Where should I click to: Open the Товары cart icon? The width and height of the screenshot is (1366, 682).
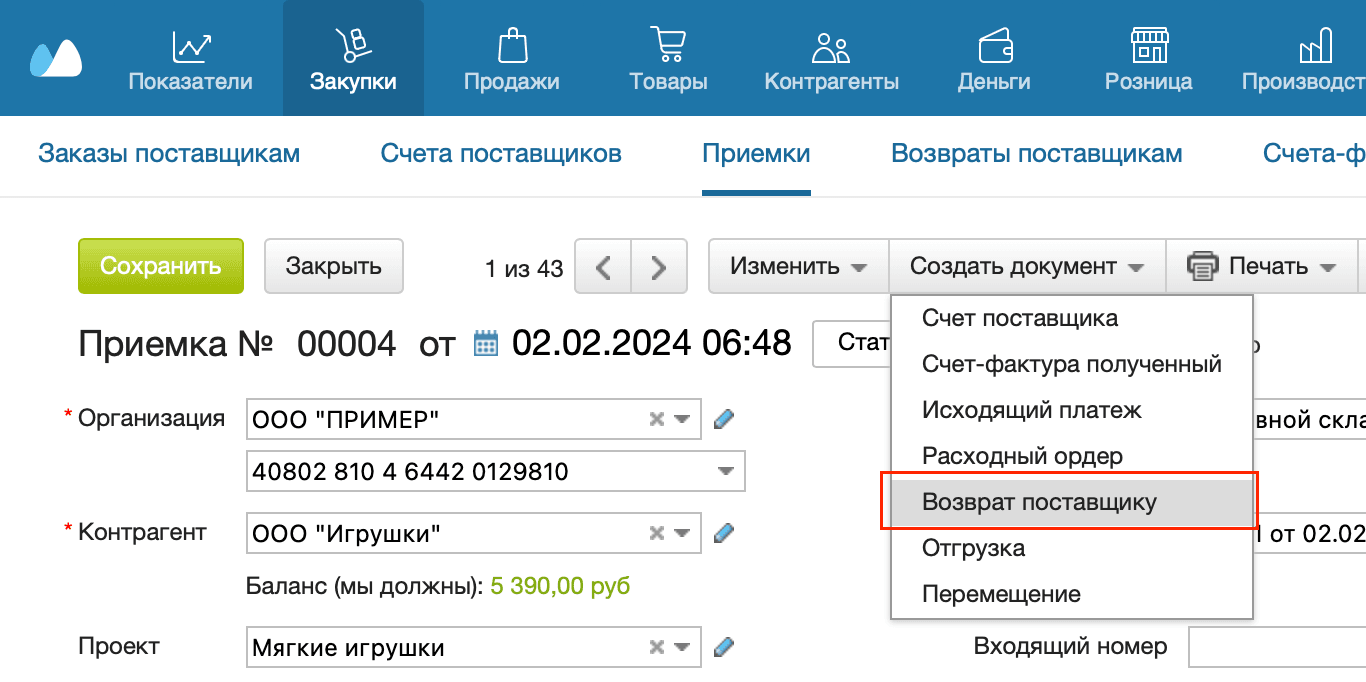point(667,45)
